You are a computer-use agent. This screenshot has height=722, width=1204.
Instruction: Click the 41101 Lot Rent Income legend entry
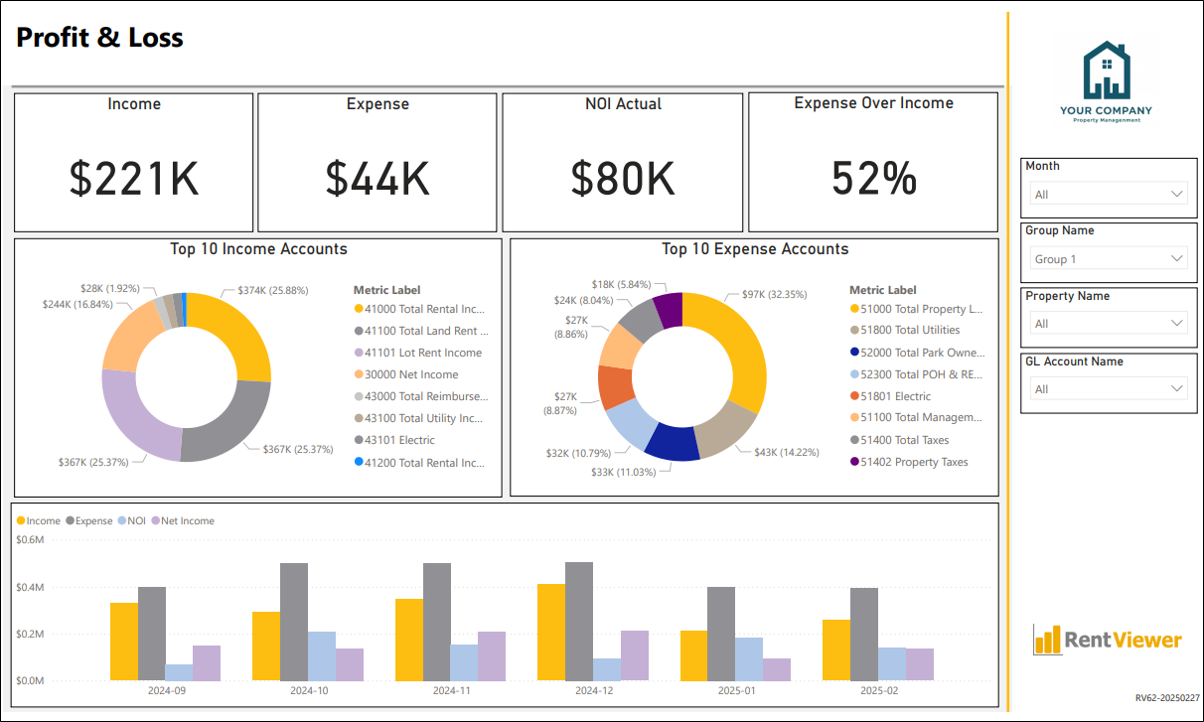417,353
